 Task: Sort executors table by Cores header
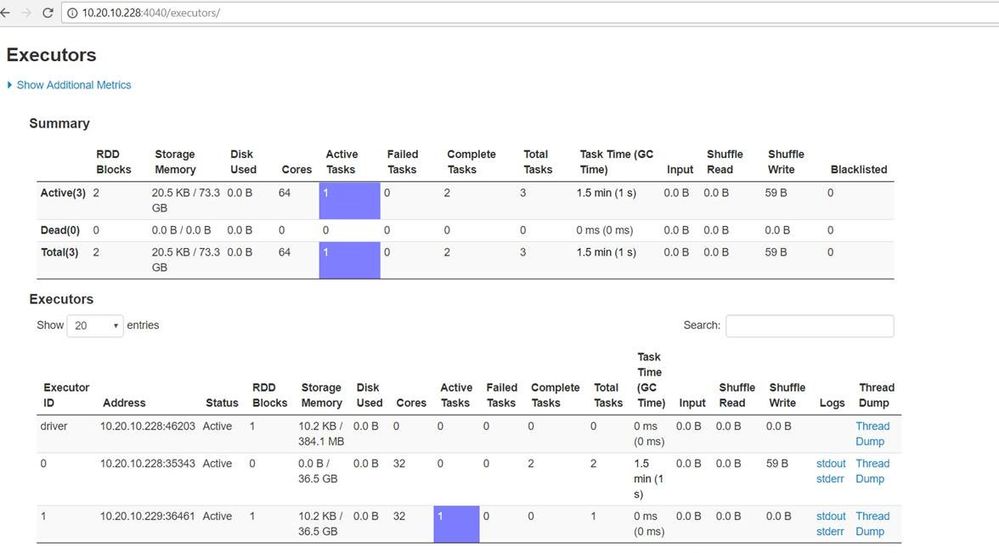[411, 403]
